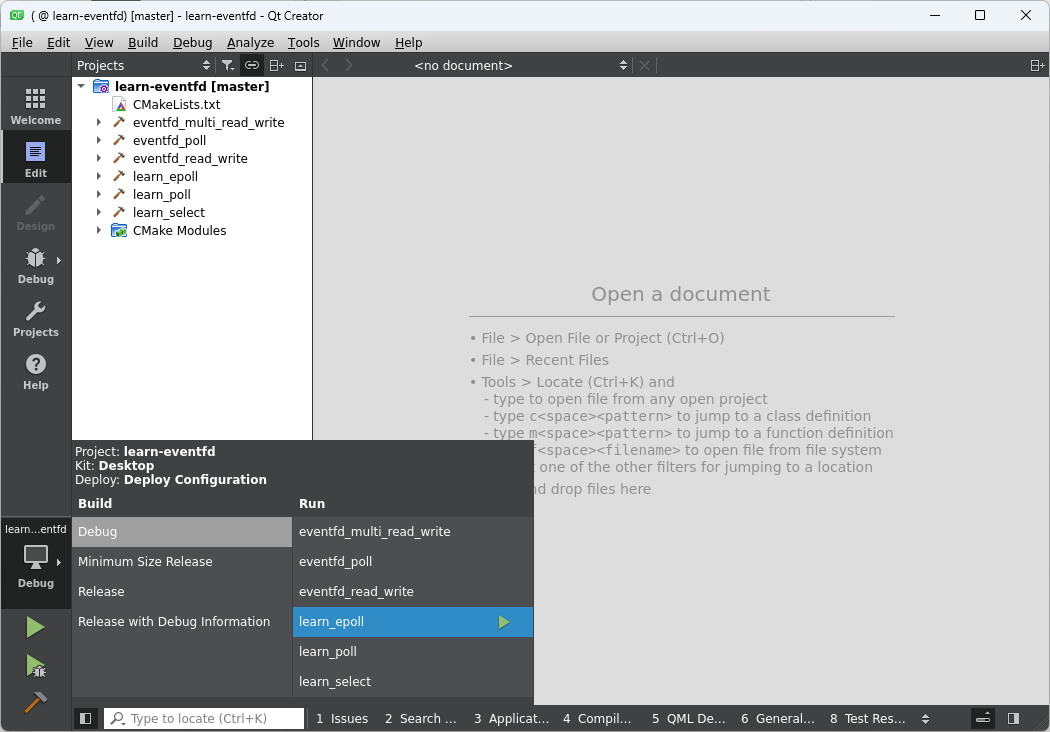Open Projects mode wrench icon
Image resolution: width=1050 pixels, height=732 pixels.
coord(35,311)
